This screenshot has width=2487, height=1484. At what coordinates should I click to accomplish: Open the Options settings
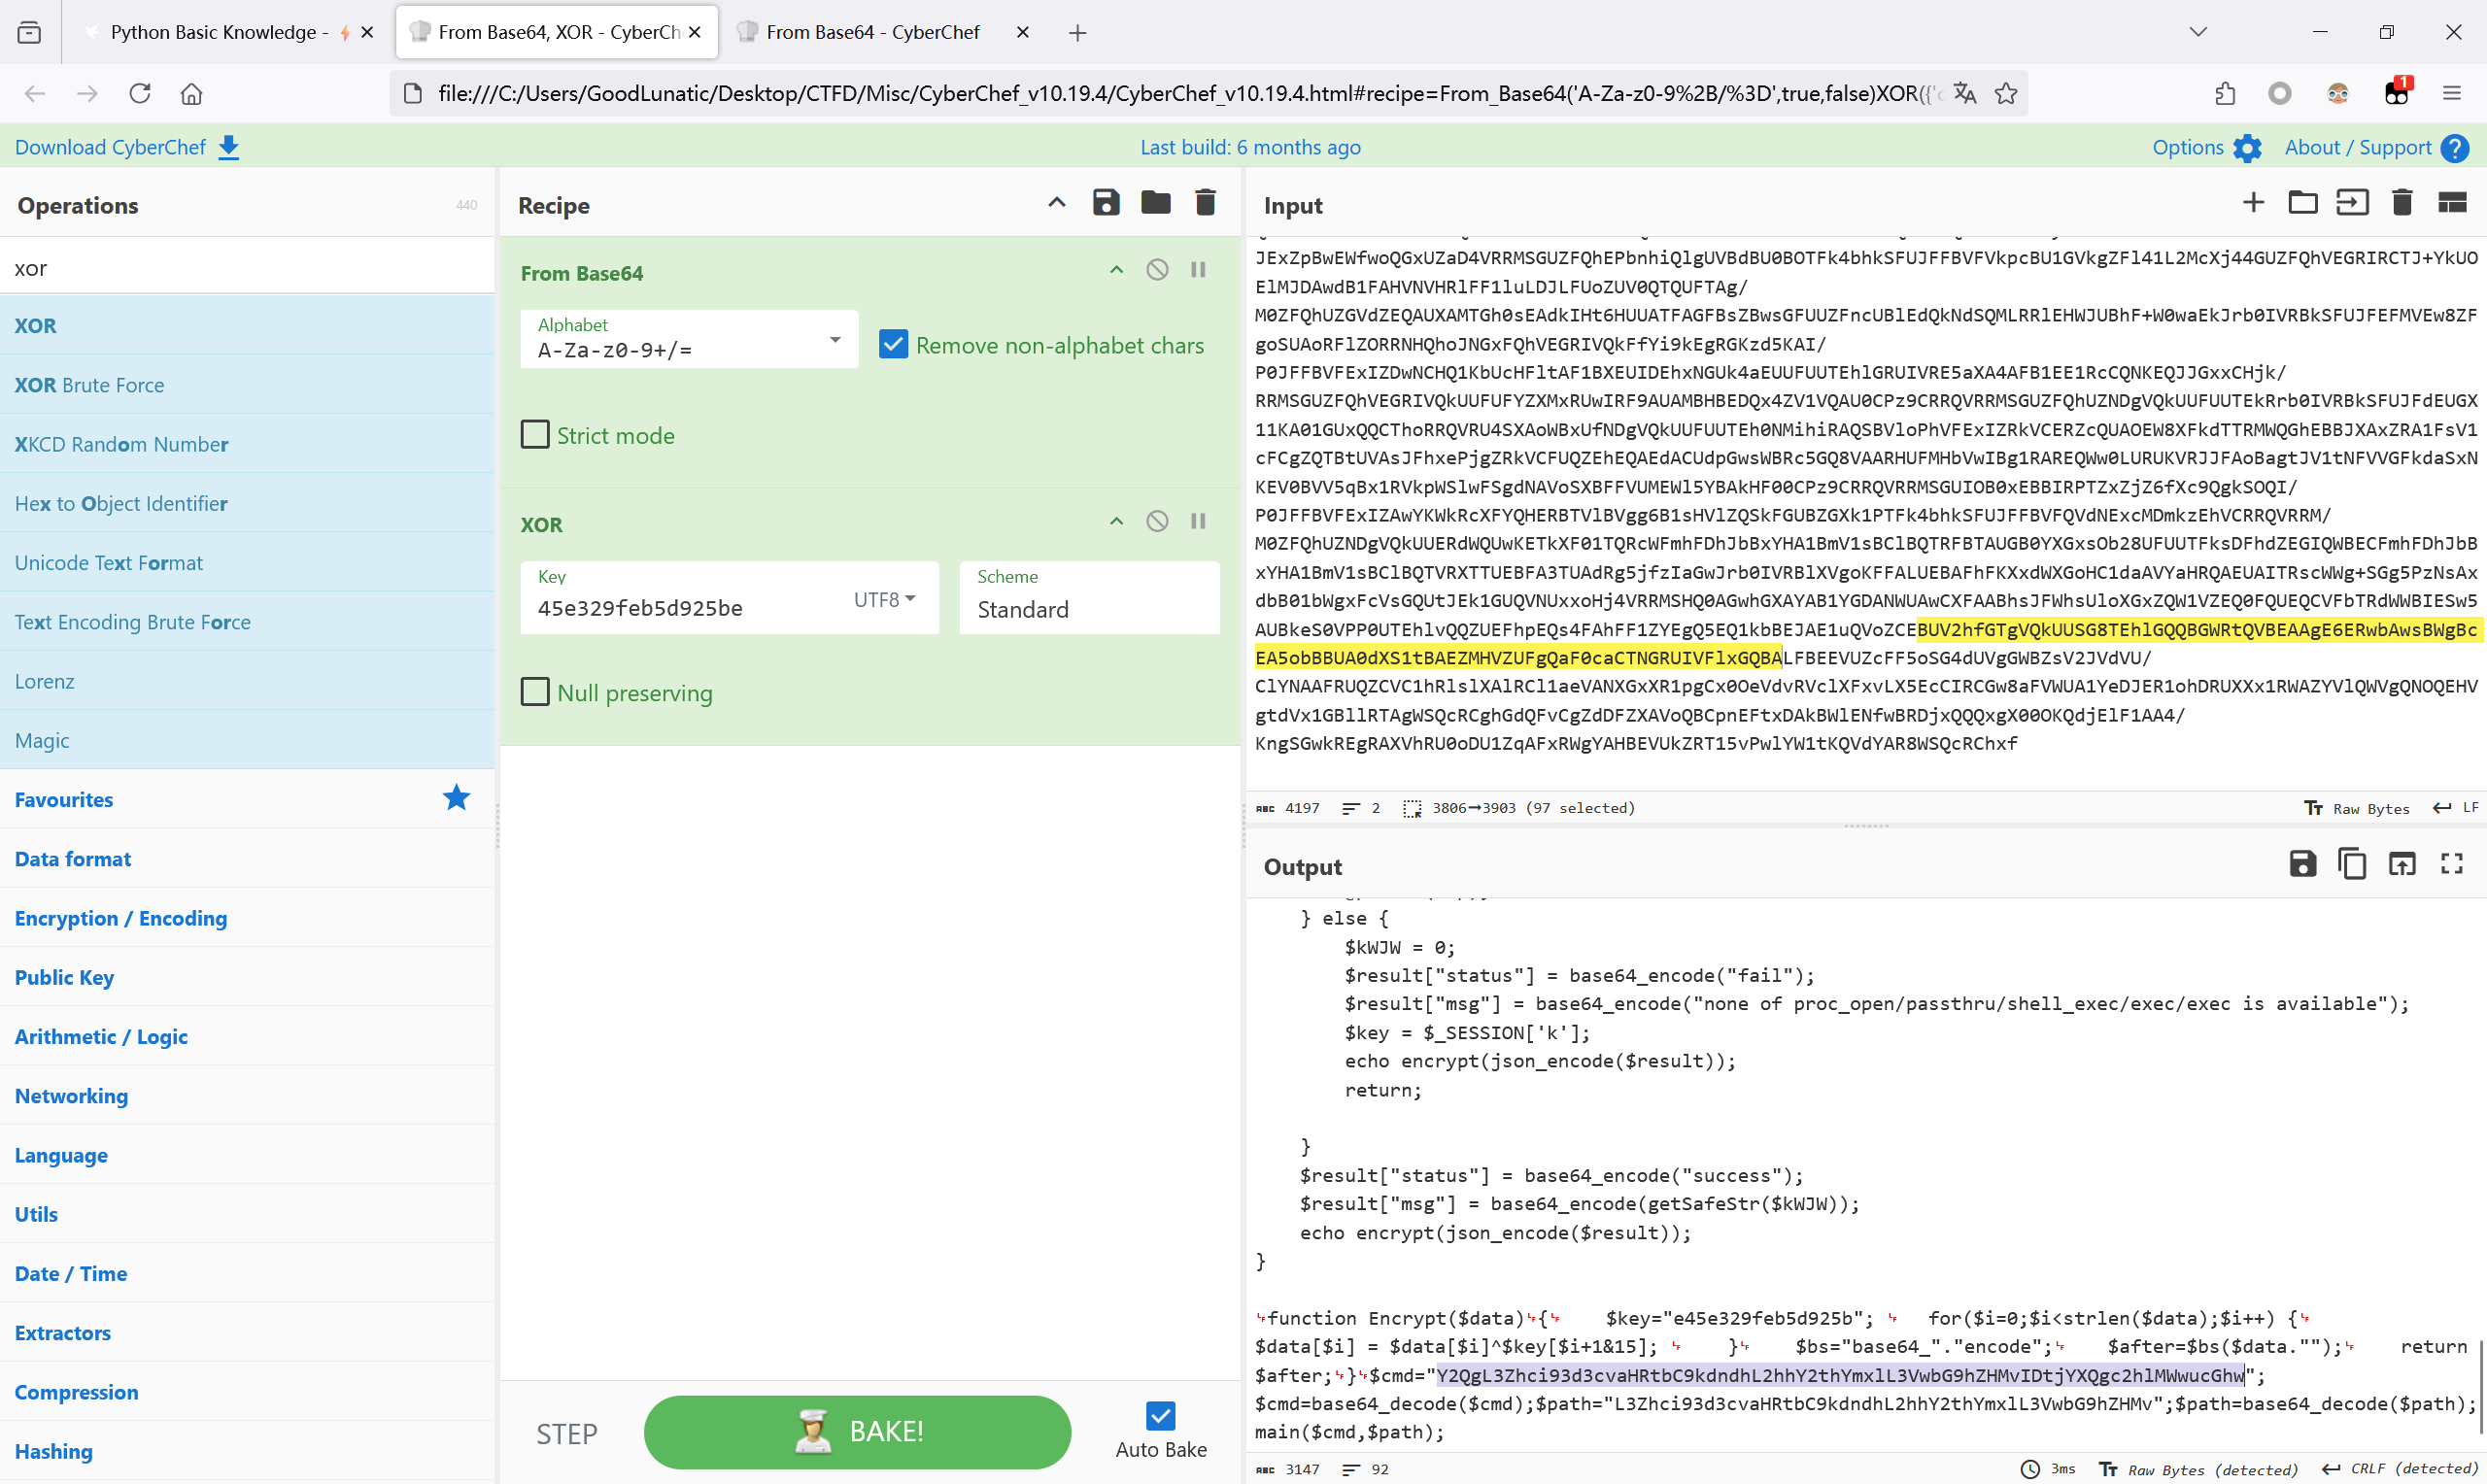[2207, 147]
